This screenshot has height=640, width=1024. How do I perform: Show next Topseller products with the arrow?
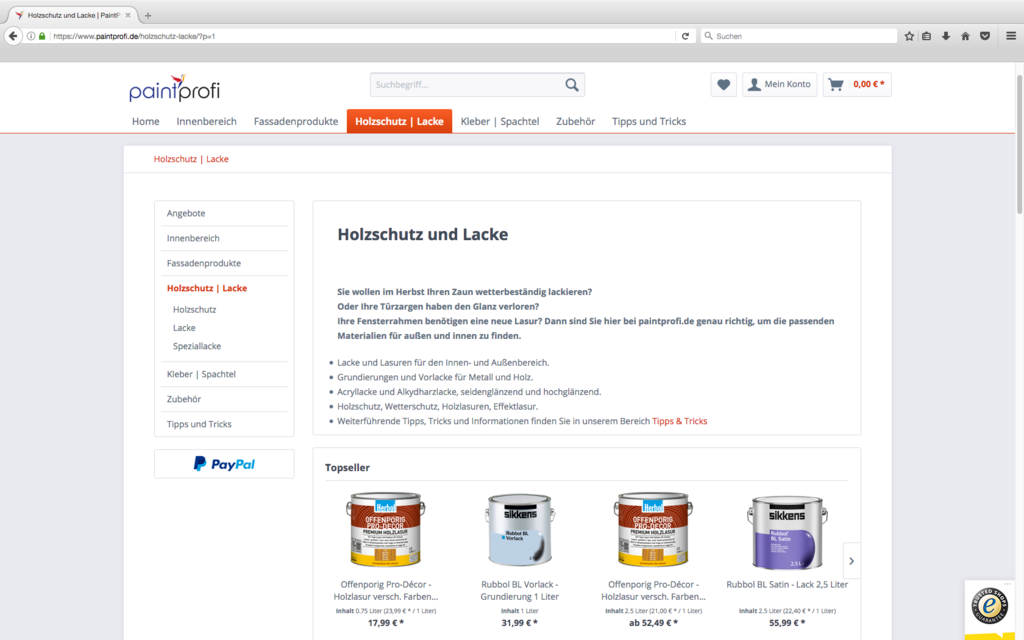(852, 561)
